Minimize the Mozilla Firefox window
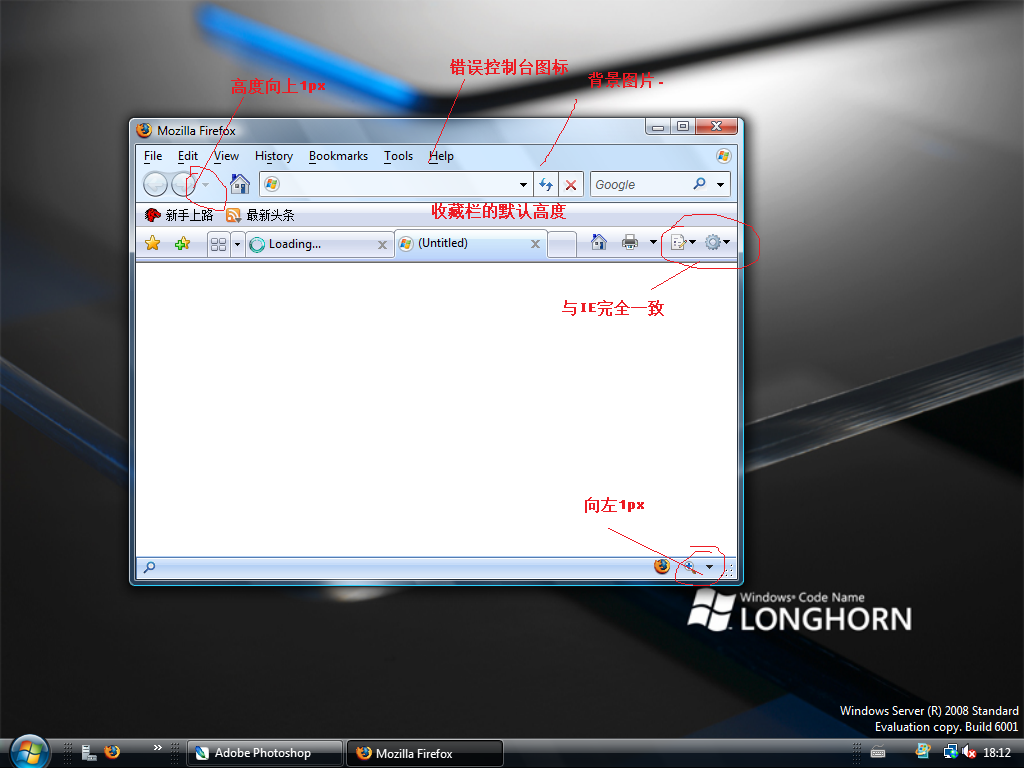The image size is (1024, 768). tap(658, 127)
